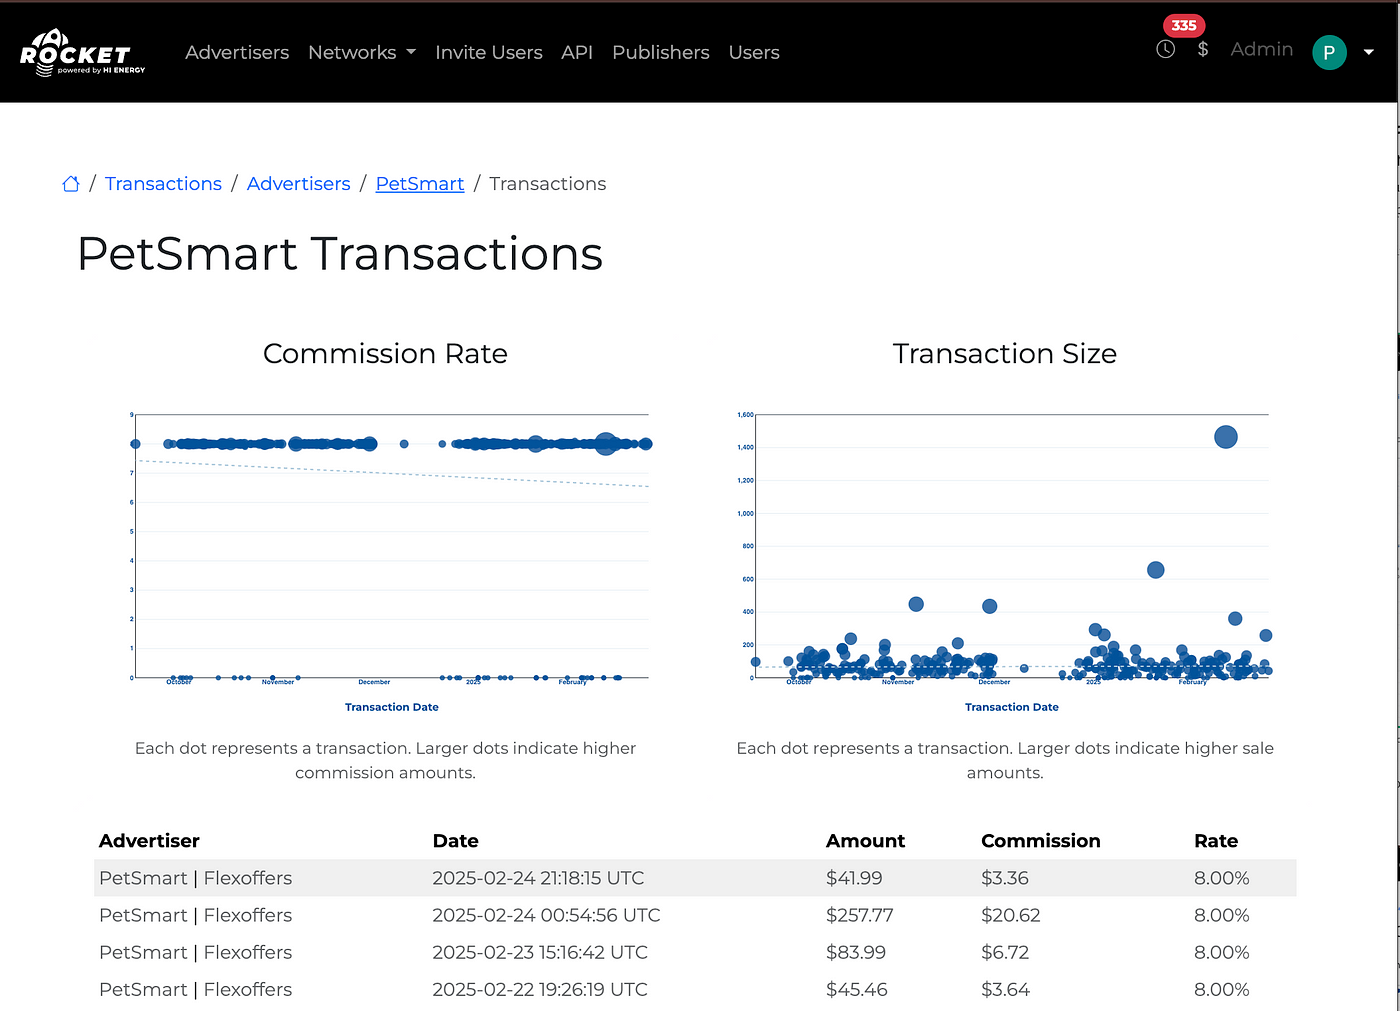The height and width of the screenshot is (1011, 1400).
Task: Select date 2025-02-24 00:54:56 UTC
Action: pos(546,915)
